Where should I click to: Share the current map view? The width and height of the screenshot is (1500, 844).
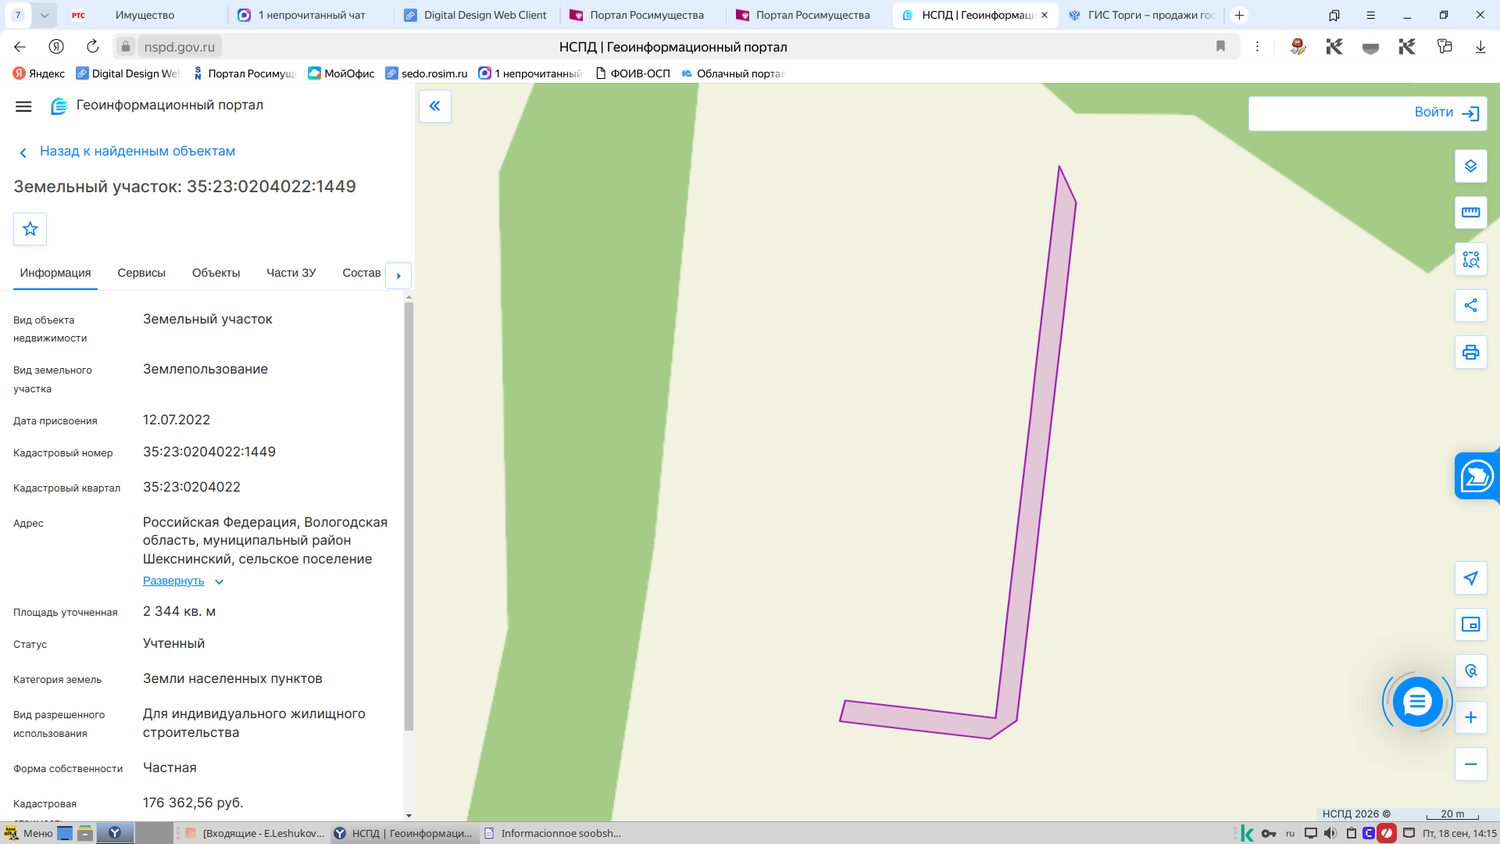[x=1470, y=305]
